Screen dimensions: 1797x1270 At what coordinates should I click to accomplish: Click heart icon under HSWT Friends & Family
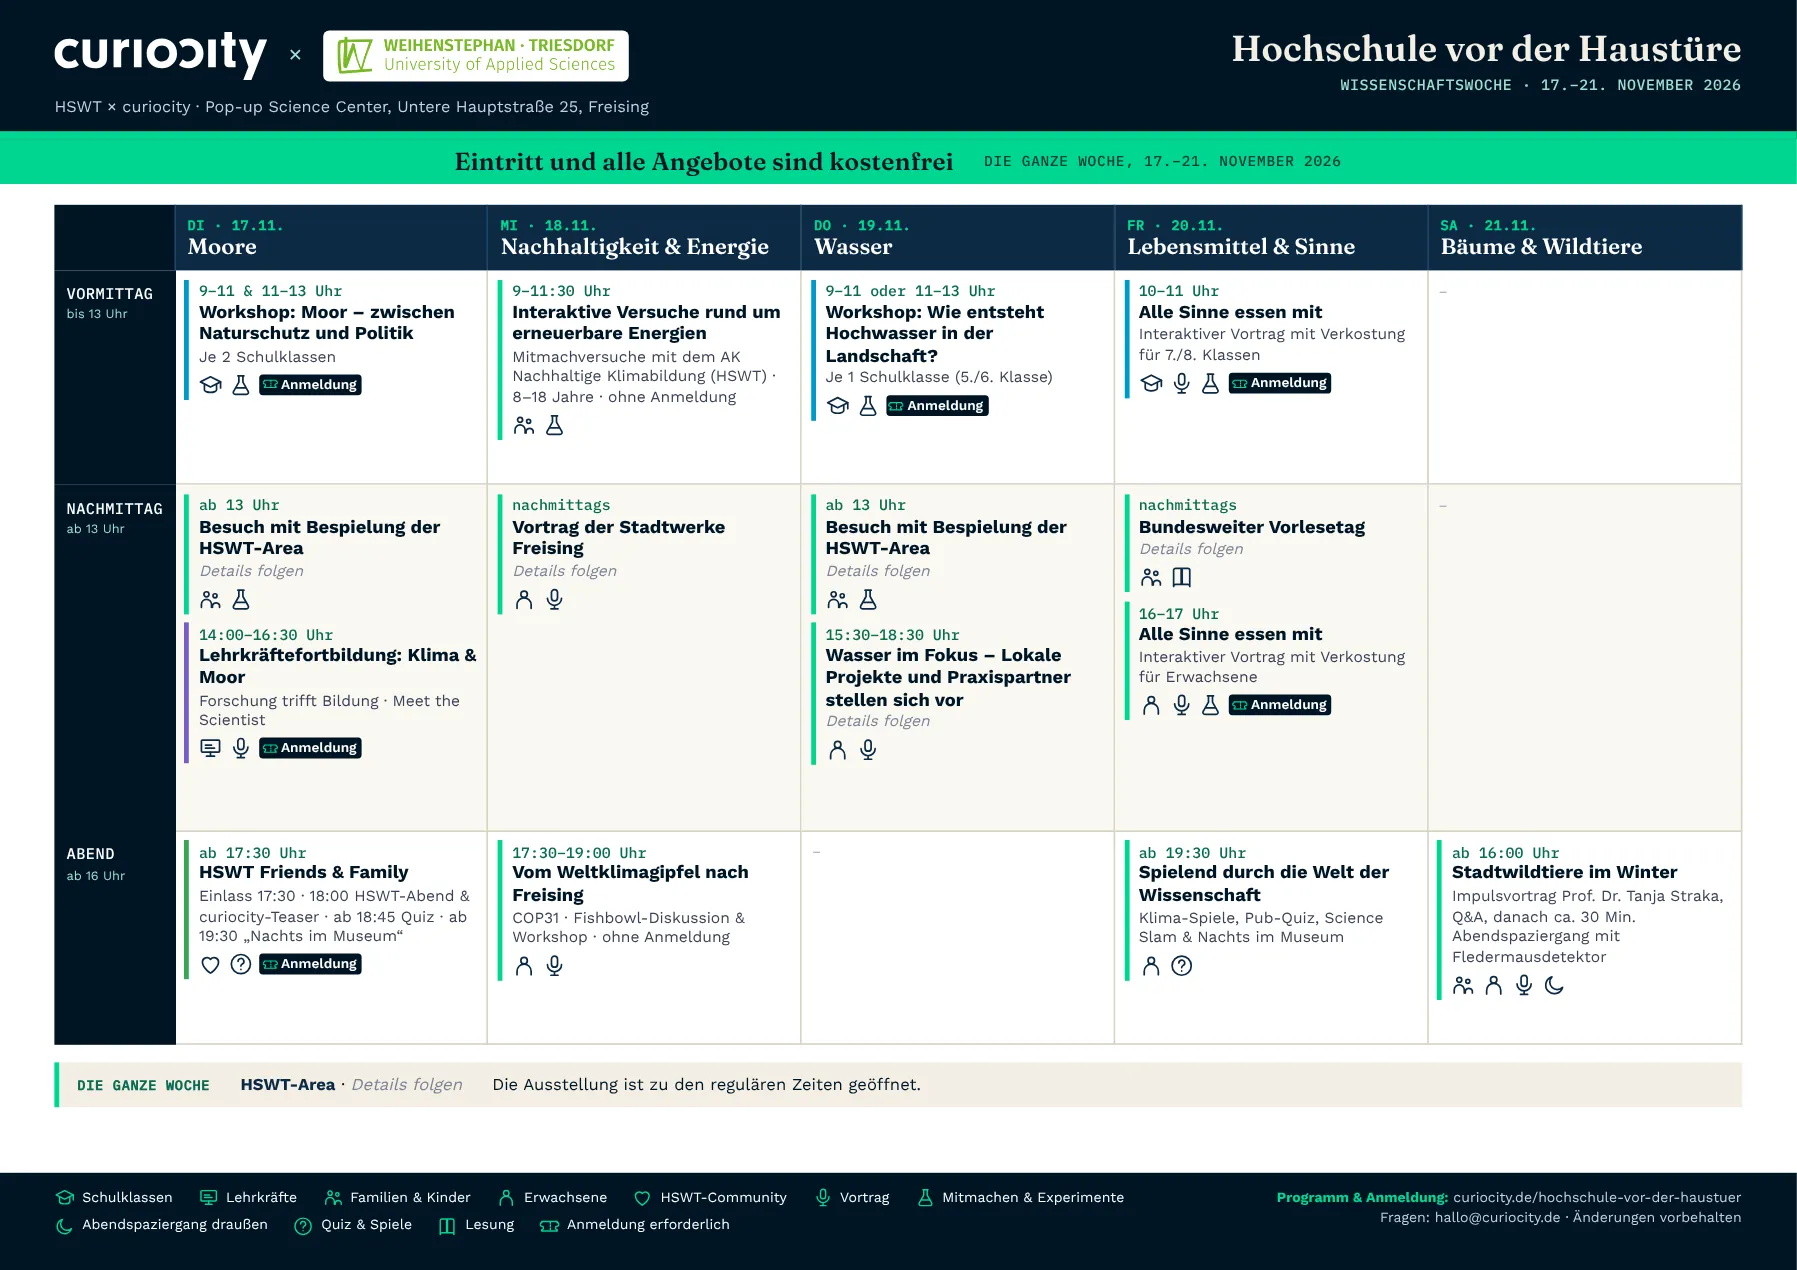point(210,965)
